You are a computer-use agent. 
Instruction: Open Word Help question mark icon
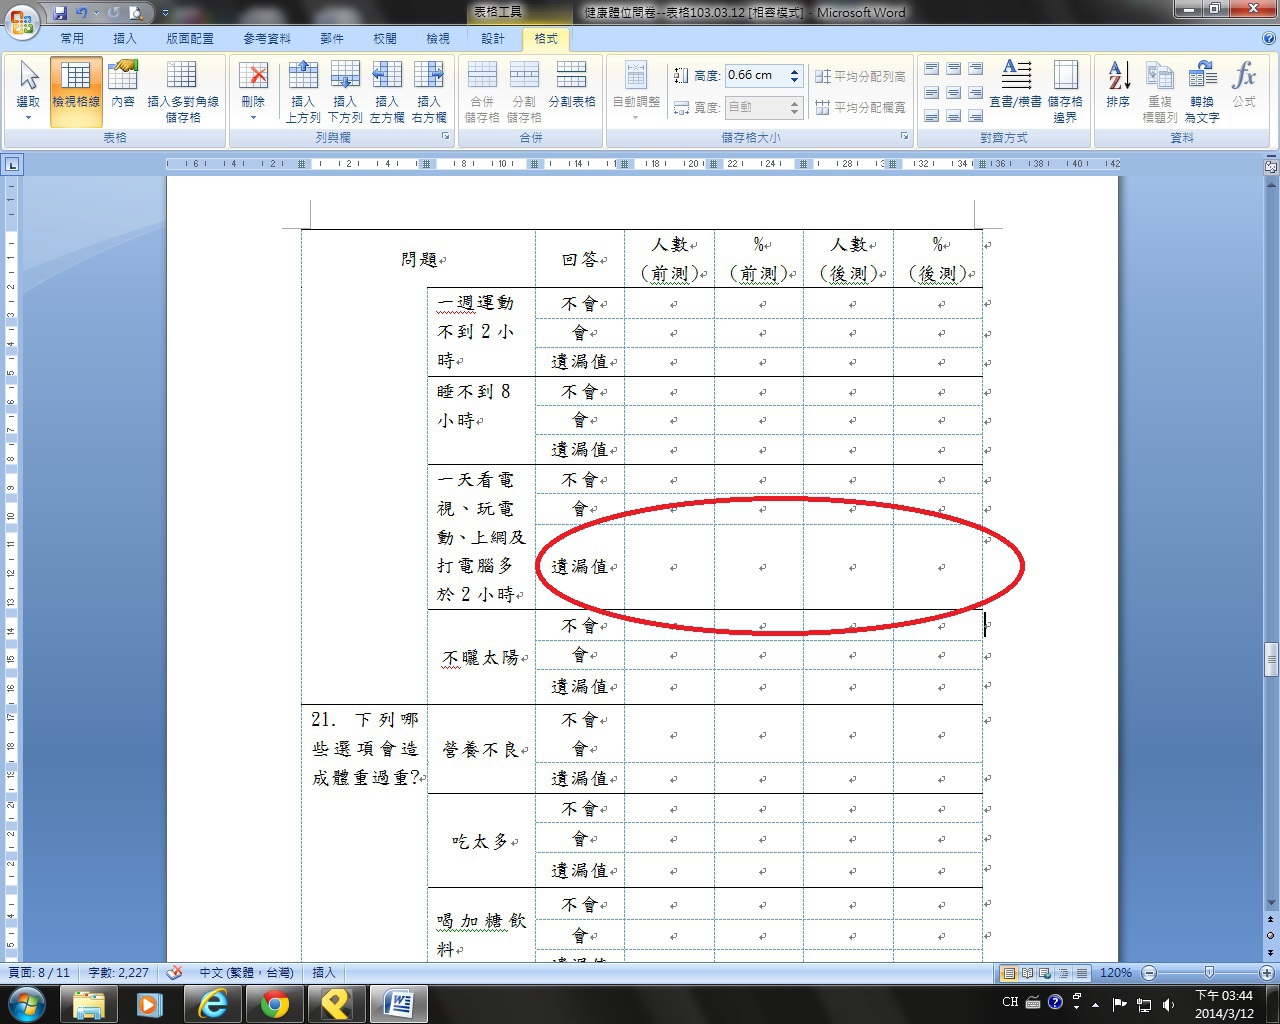pos(1268,39)
